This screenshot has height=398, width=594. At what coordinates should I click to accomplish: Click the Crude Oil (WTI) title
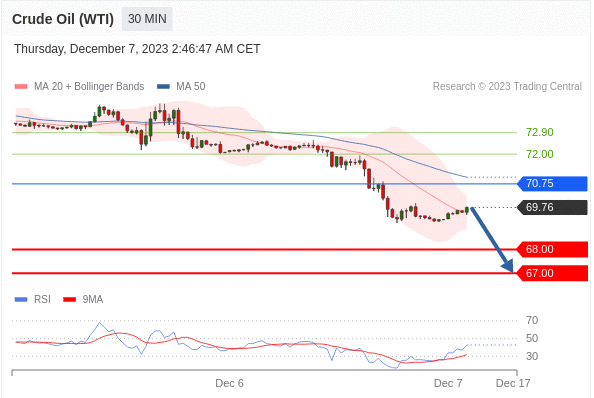point(63,19)
